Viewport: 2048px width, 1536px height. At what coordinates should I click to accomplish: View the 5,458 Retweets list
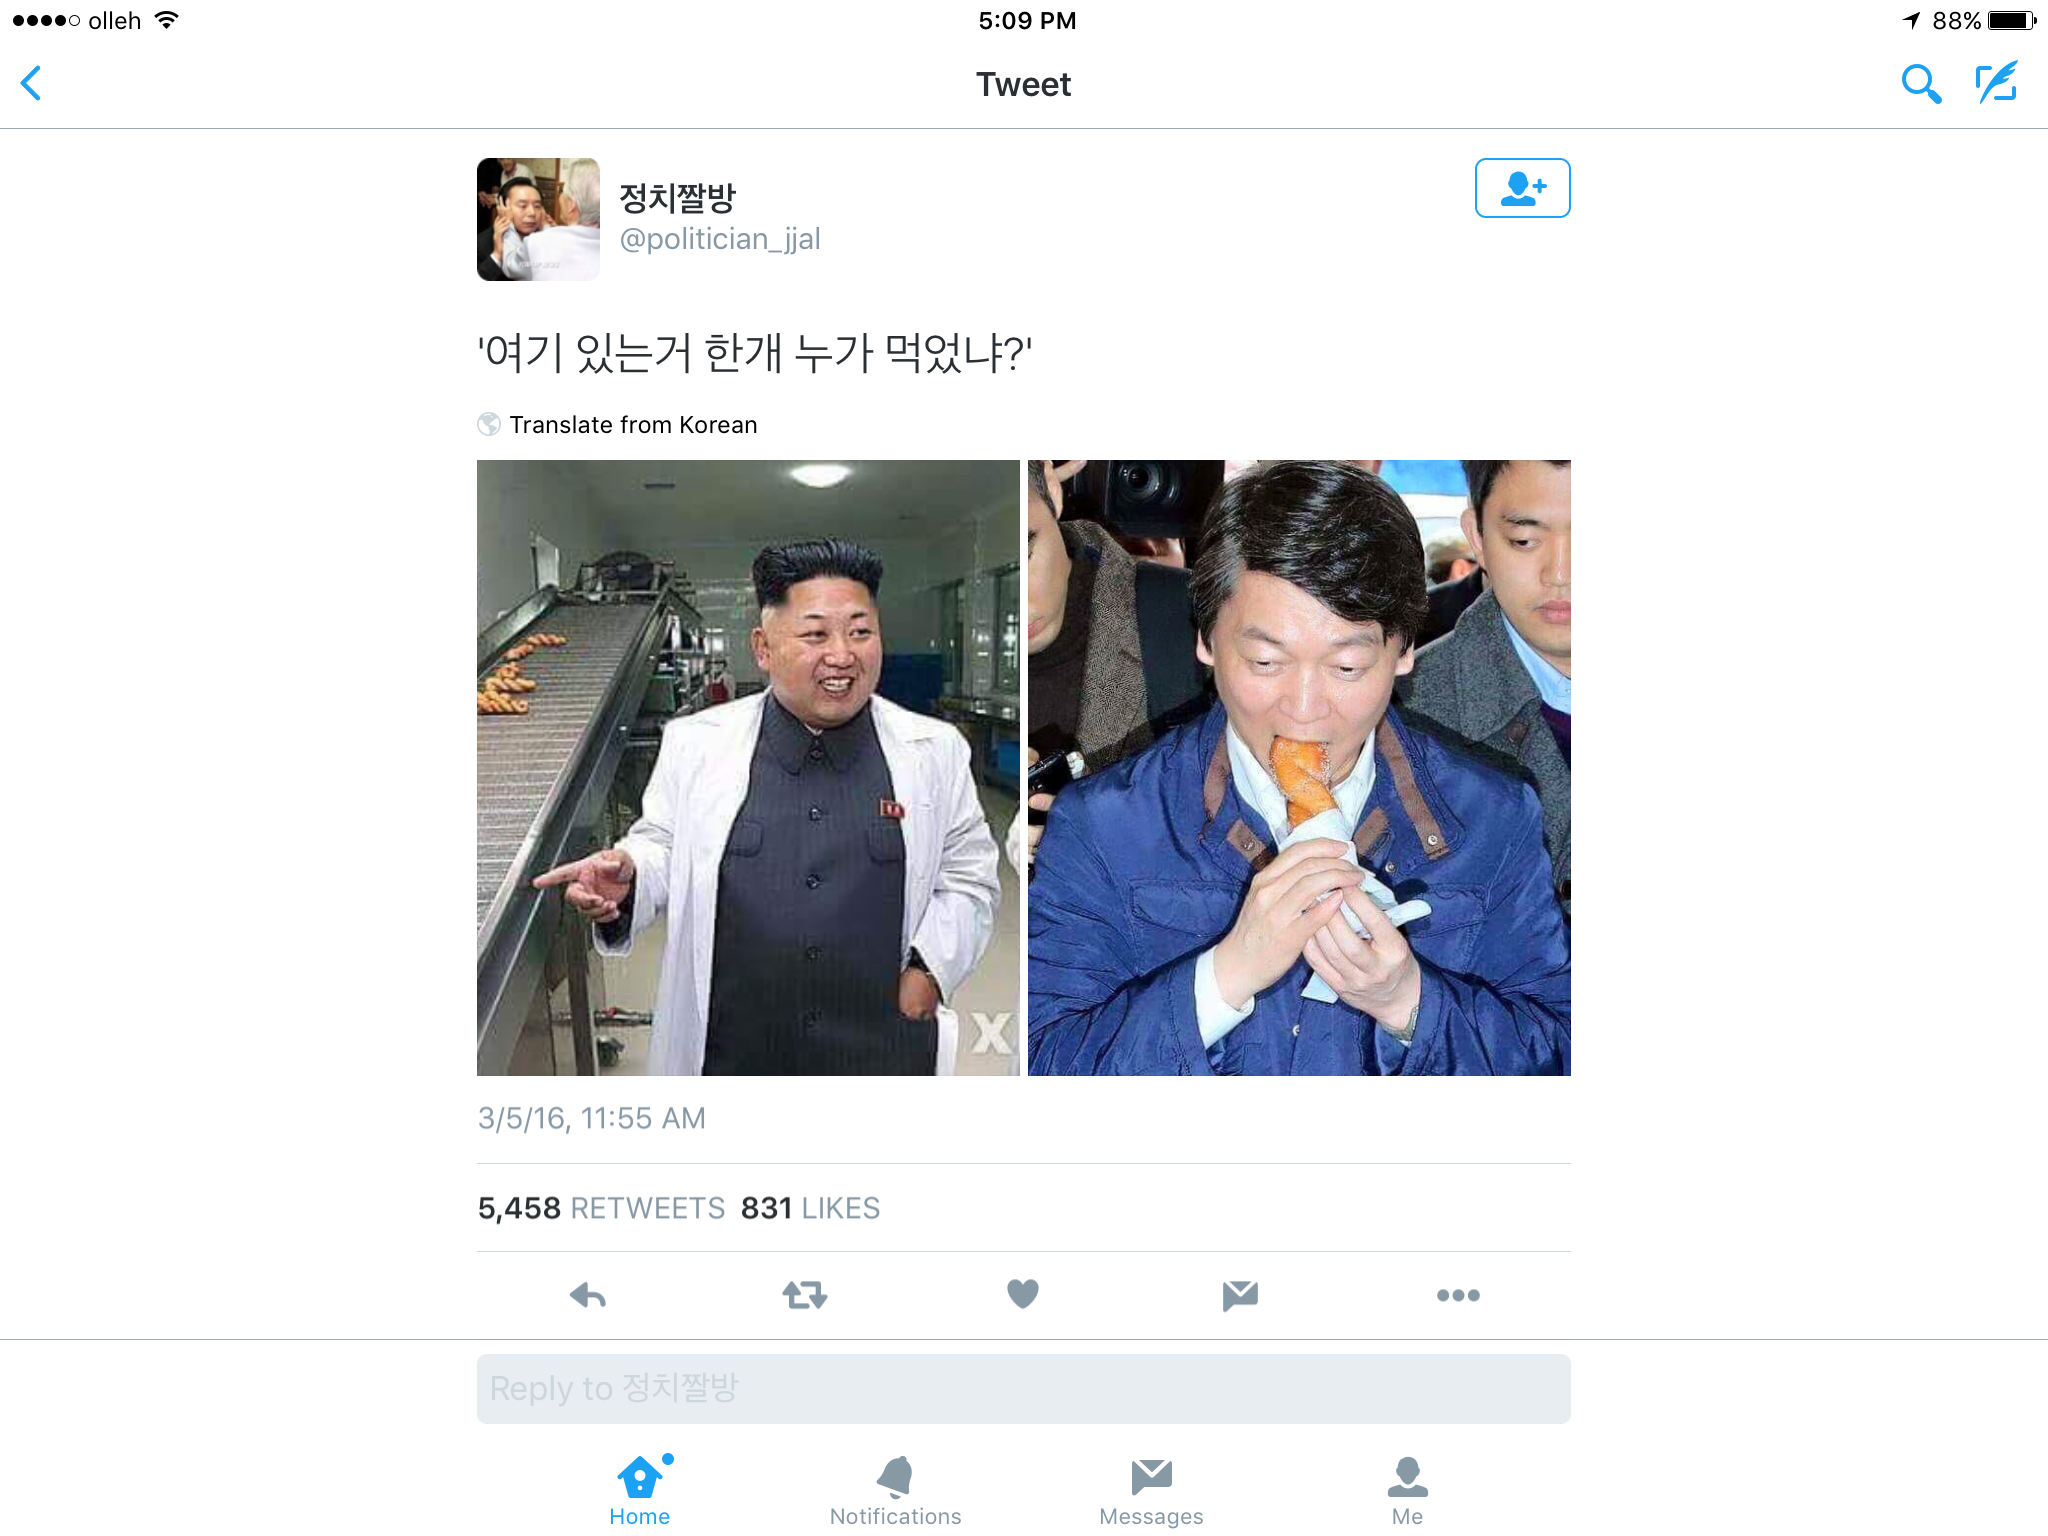point(601,1208)
